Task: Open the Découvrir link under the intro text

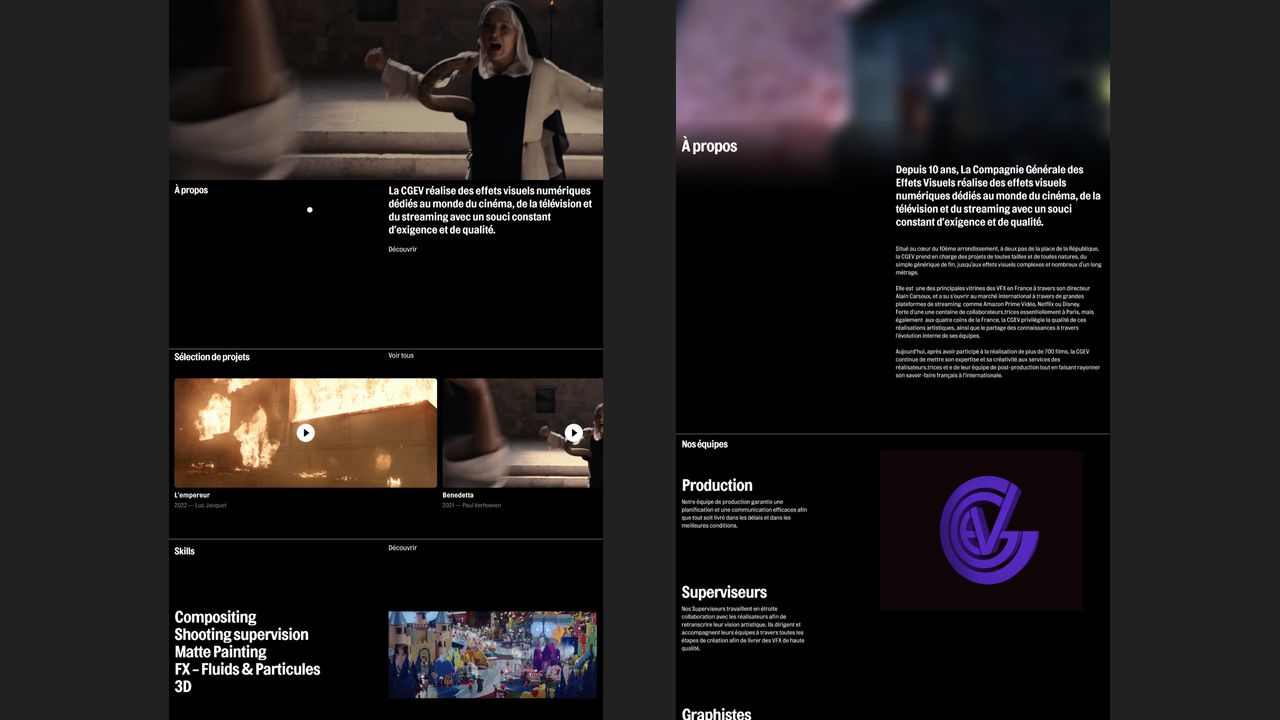Action: [402, 249]
